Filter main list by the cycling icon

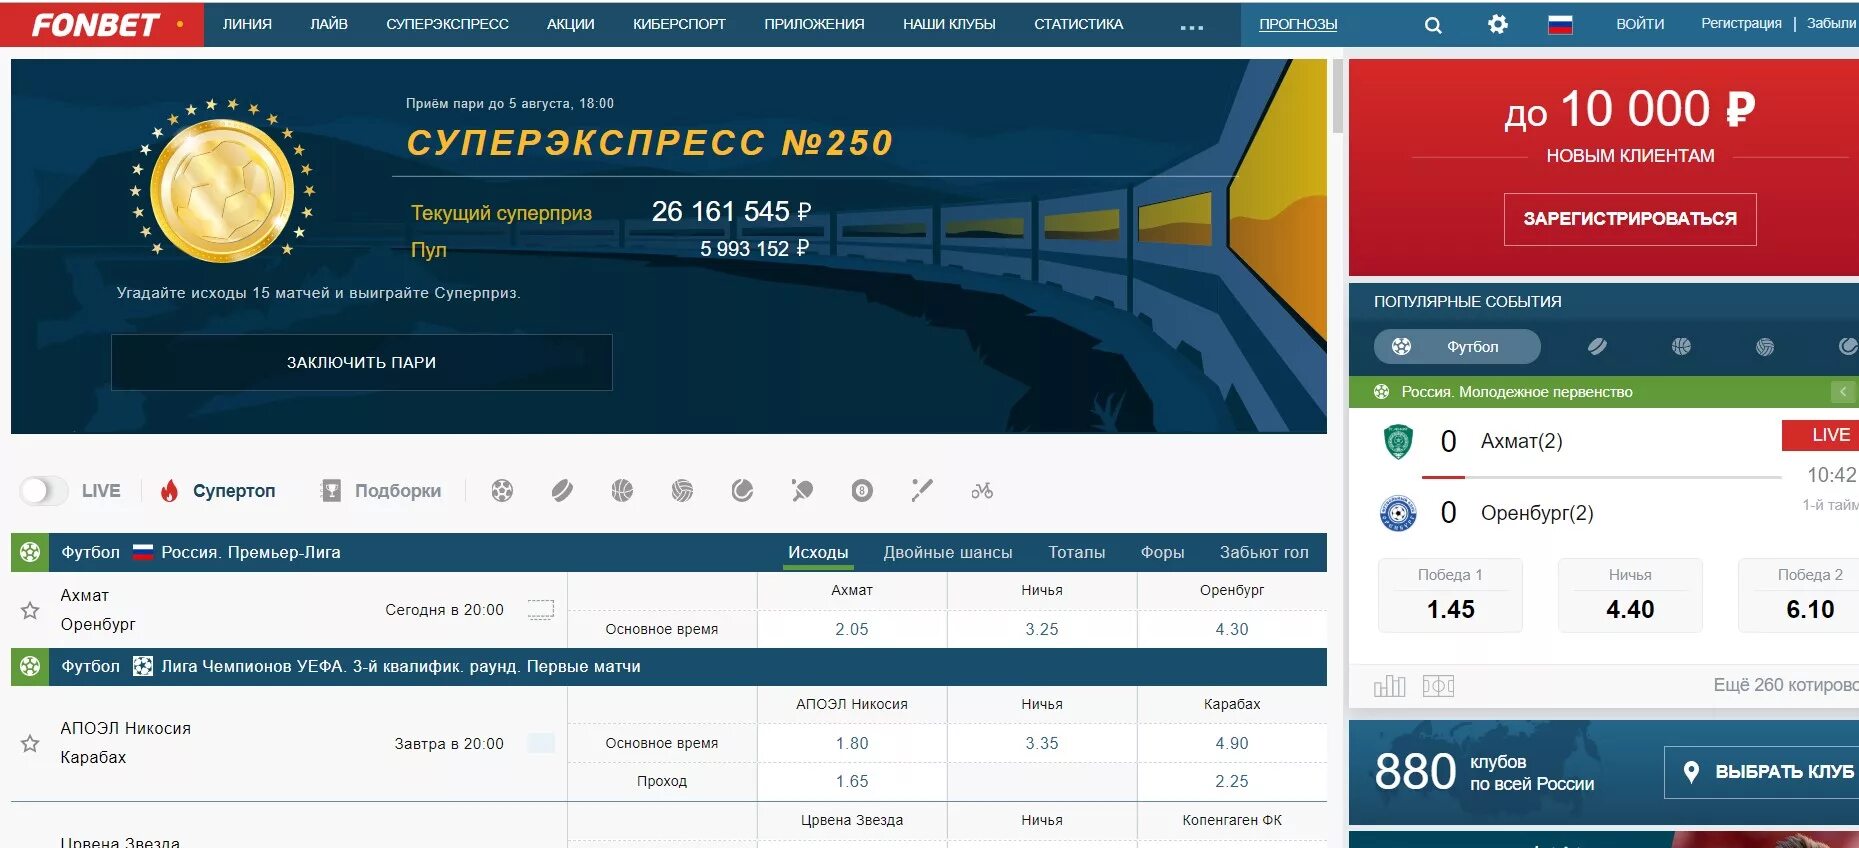[x=982, y=491]
